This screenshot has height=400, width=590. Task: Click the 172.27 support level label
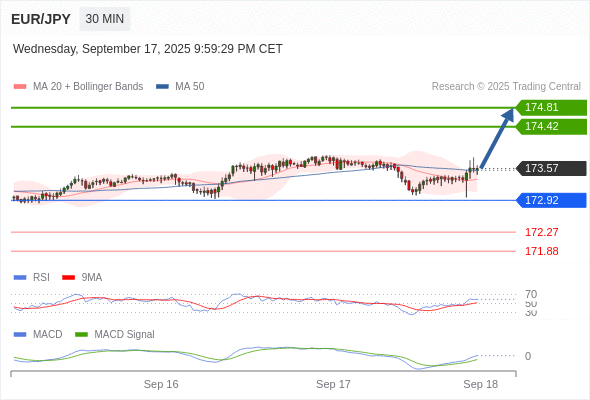click(x=541, y=232)
